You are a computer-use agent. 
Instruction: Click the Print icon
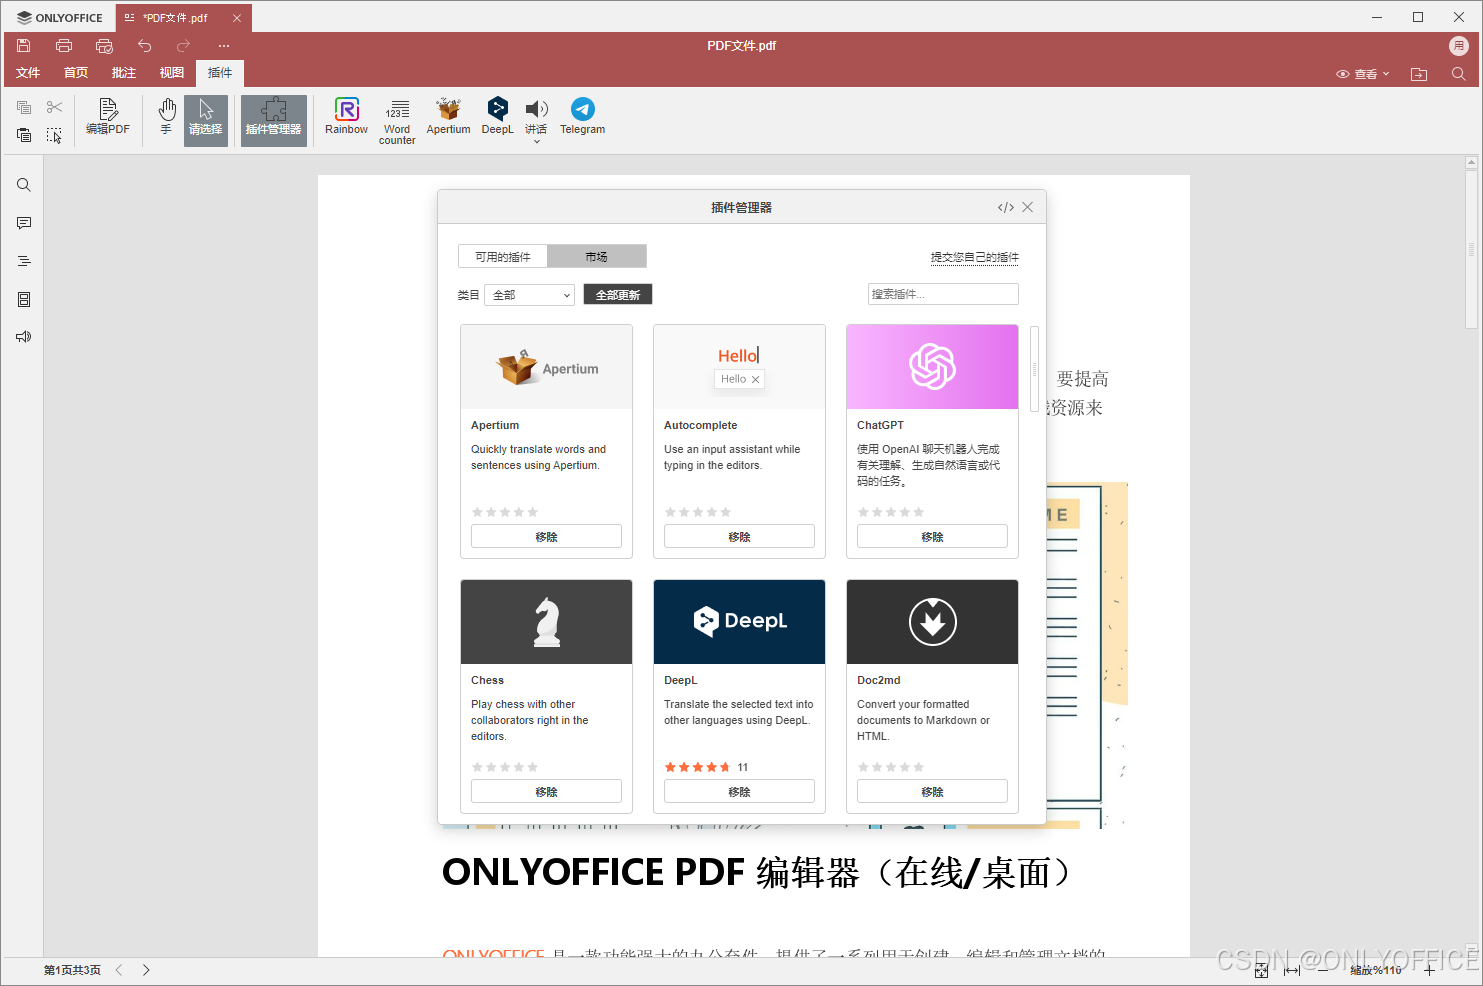(64, 46)
